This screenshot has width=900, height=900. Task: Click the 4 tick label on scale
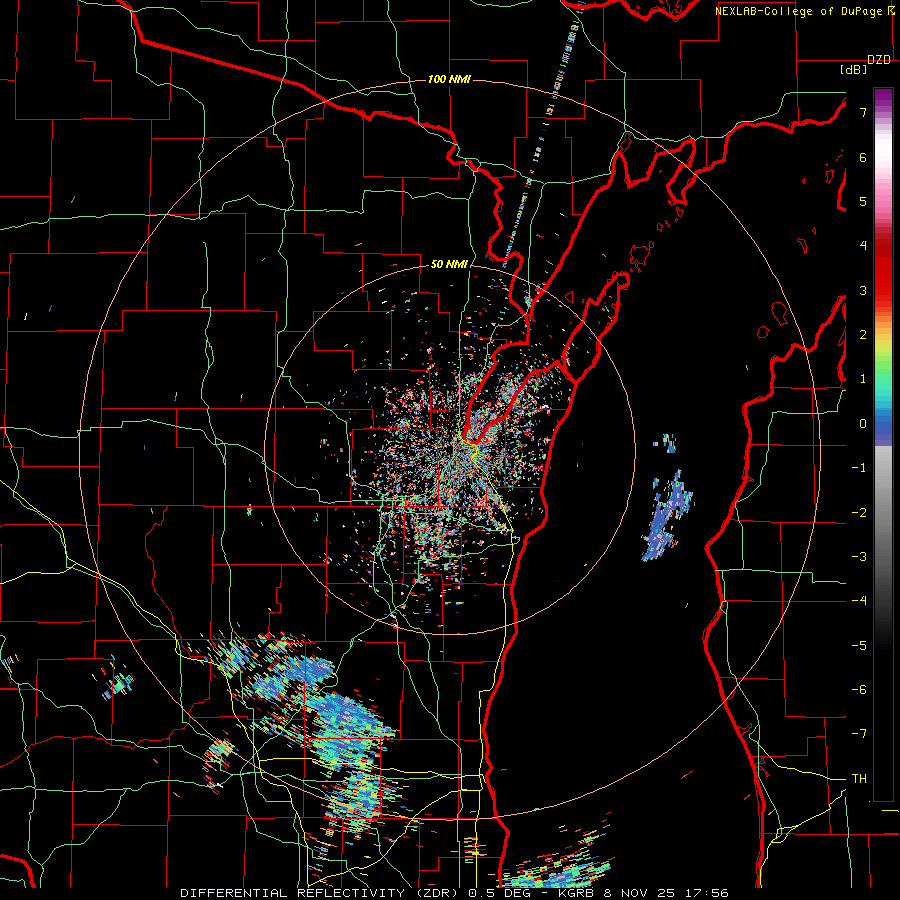[863, 246]
